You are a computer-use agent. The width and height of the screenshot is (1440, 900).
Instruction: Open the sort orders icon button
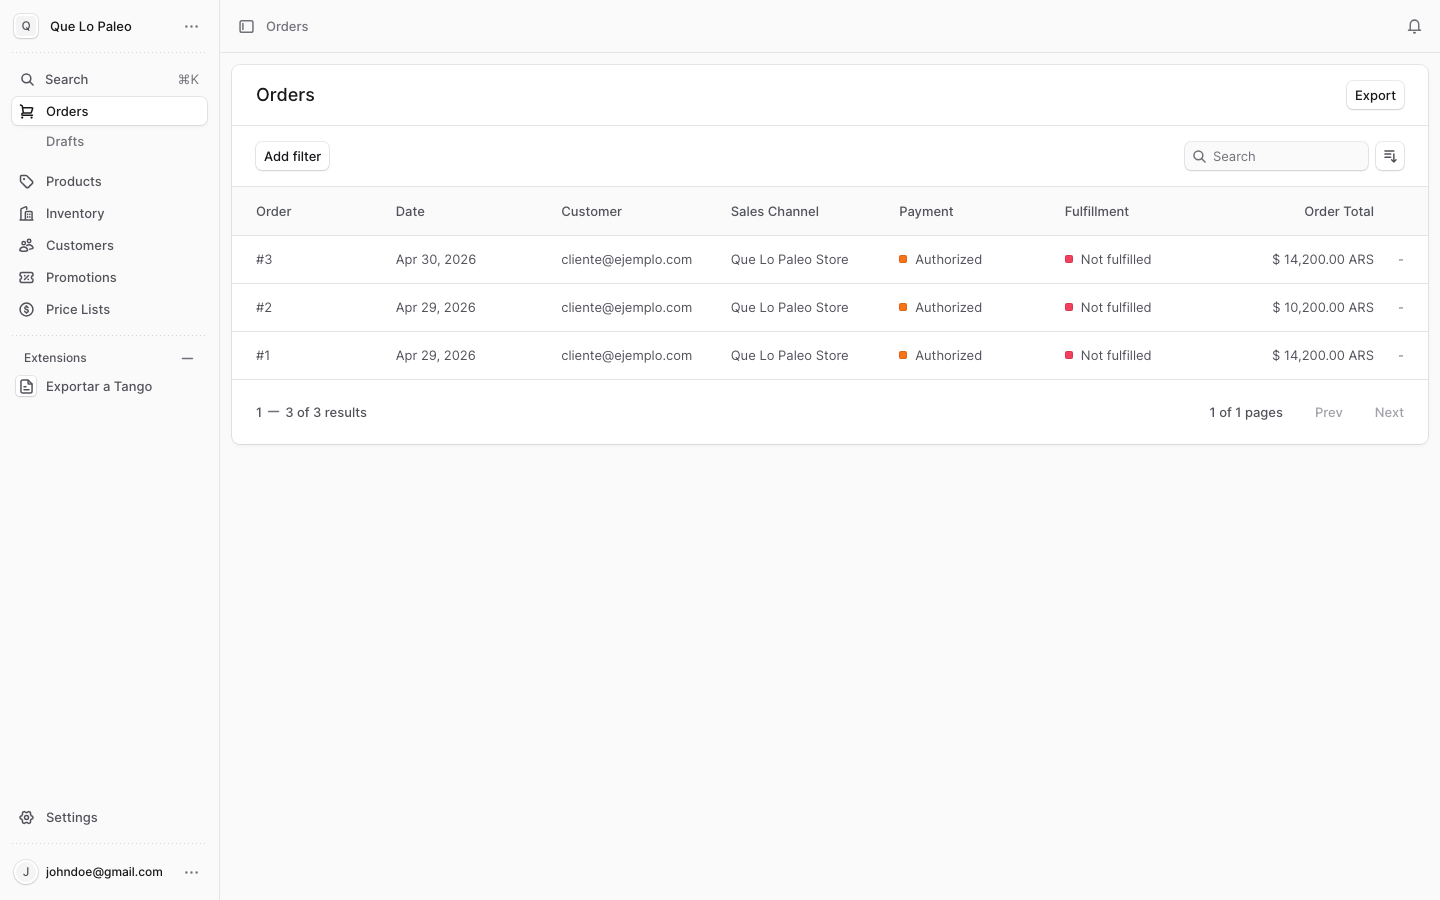pyautogui.click(x=1390, y=156)
